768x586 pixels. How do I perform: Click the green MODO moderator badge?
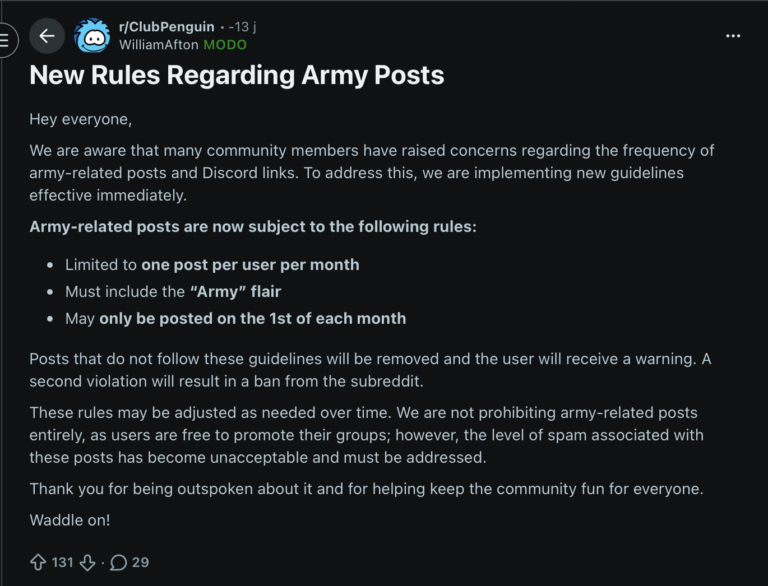coord(225,45)
